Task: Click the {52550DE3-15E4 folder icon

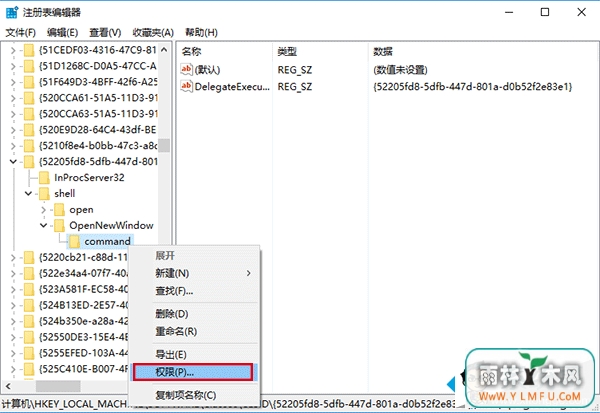Action: 29,337
